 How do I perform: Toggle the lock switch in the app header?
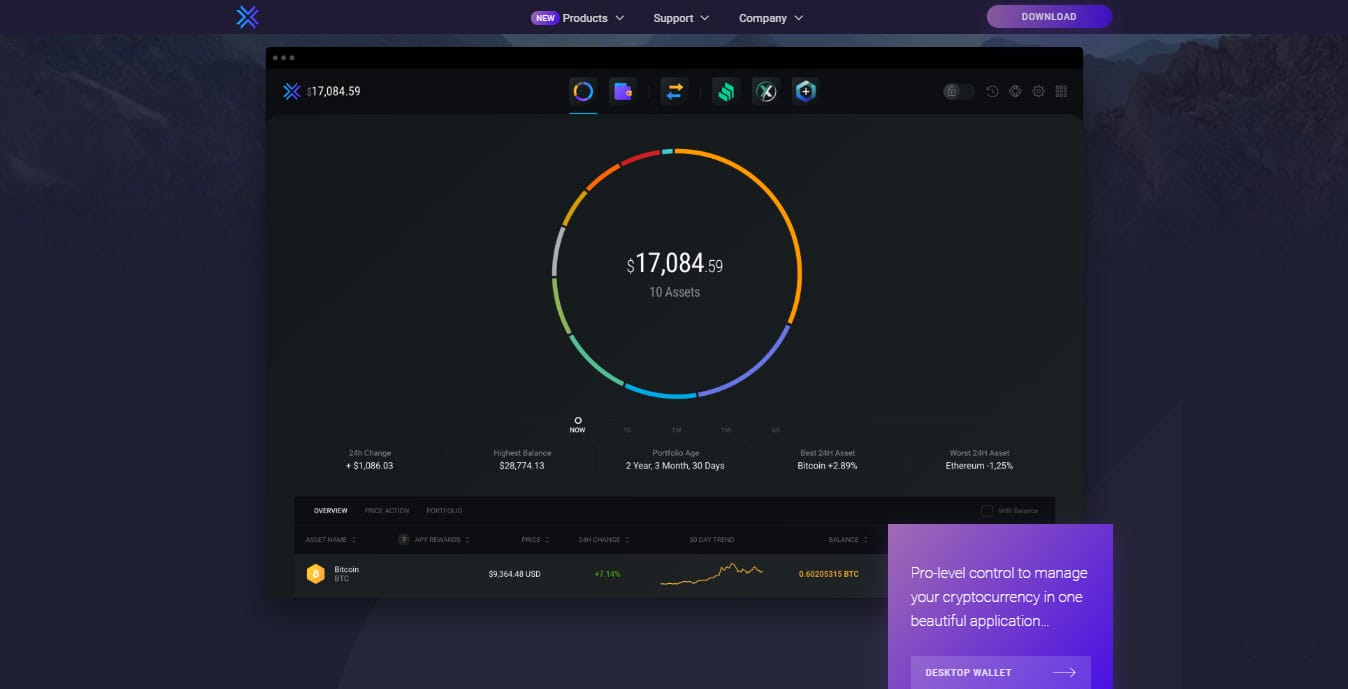[x=958, y=91]
